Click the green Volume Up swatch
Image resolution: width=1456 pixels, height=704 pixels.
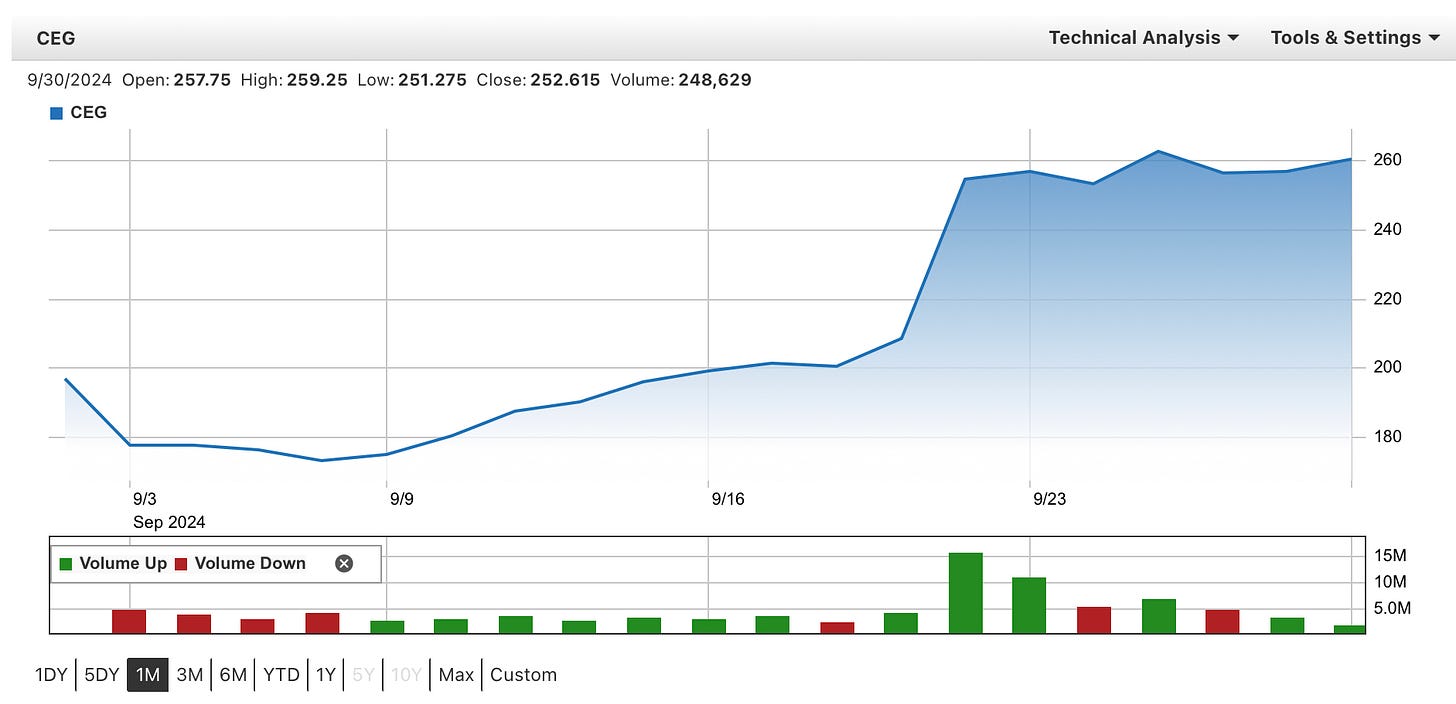pyautogui.click(x=66, y=564)
